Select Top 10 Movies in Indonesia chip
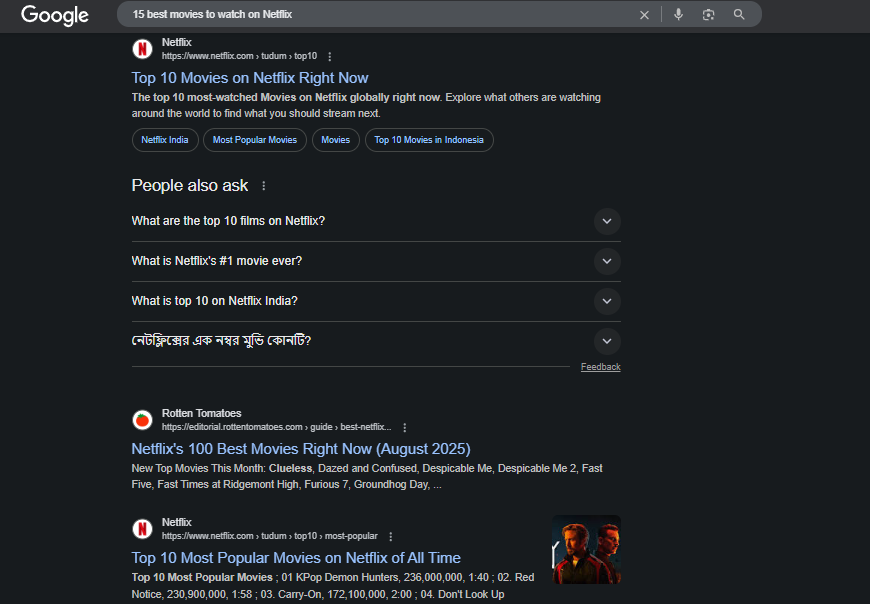The width and height of the screenshot is (870, 604). coord(429,140)
